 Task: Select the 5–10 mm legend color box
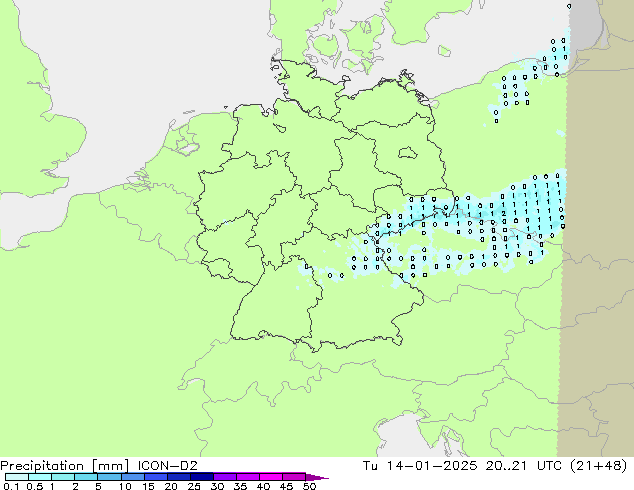click(x=110, y=477)
